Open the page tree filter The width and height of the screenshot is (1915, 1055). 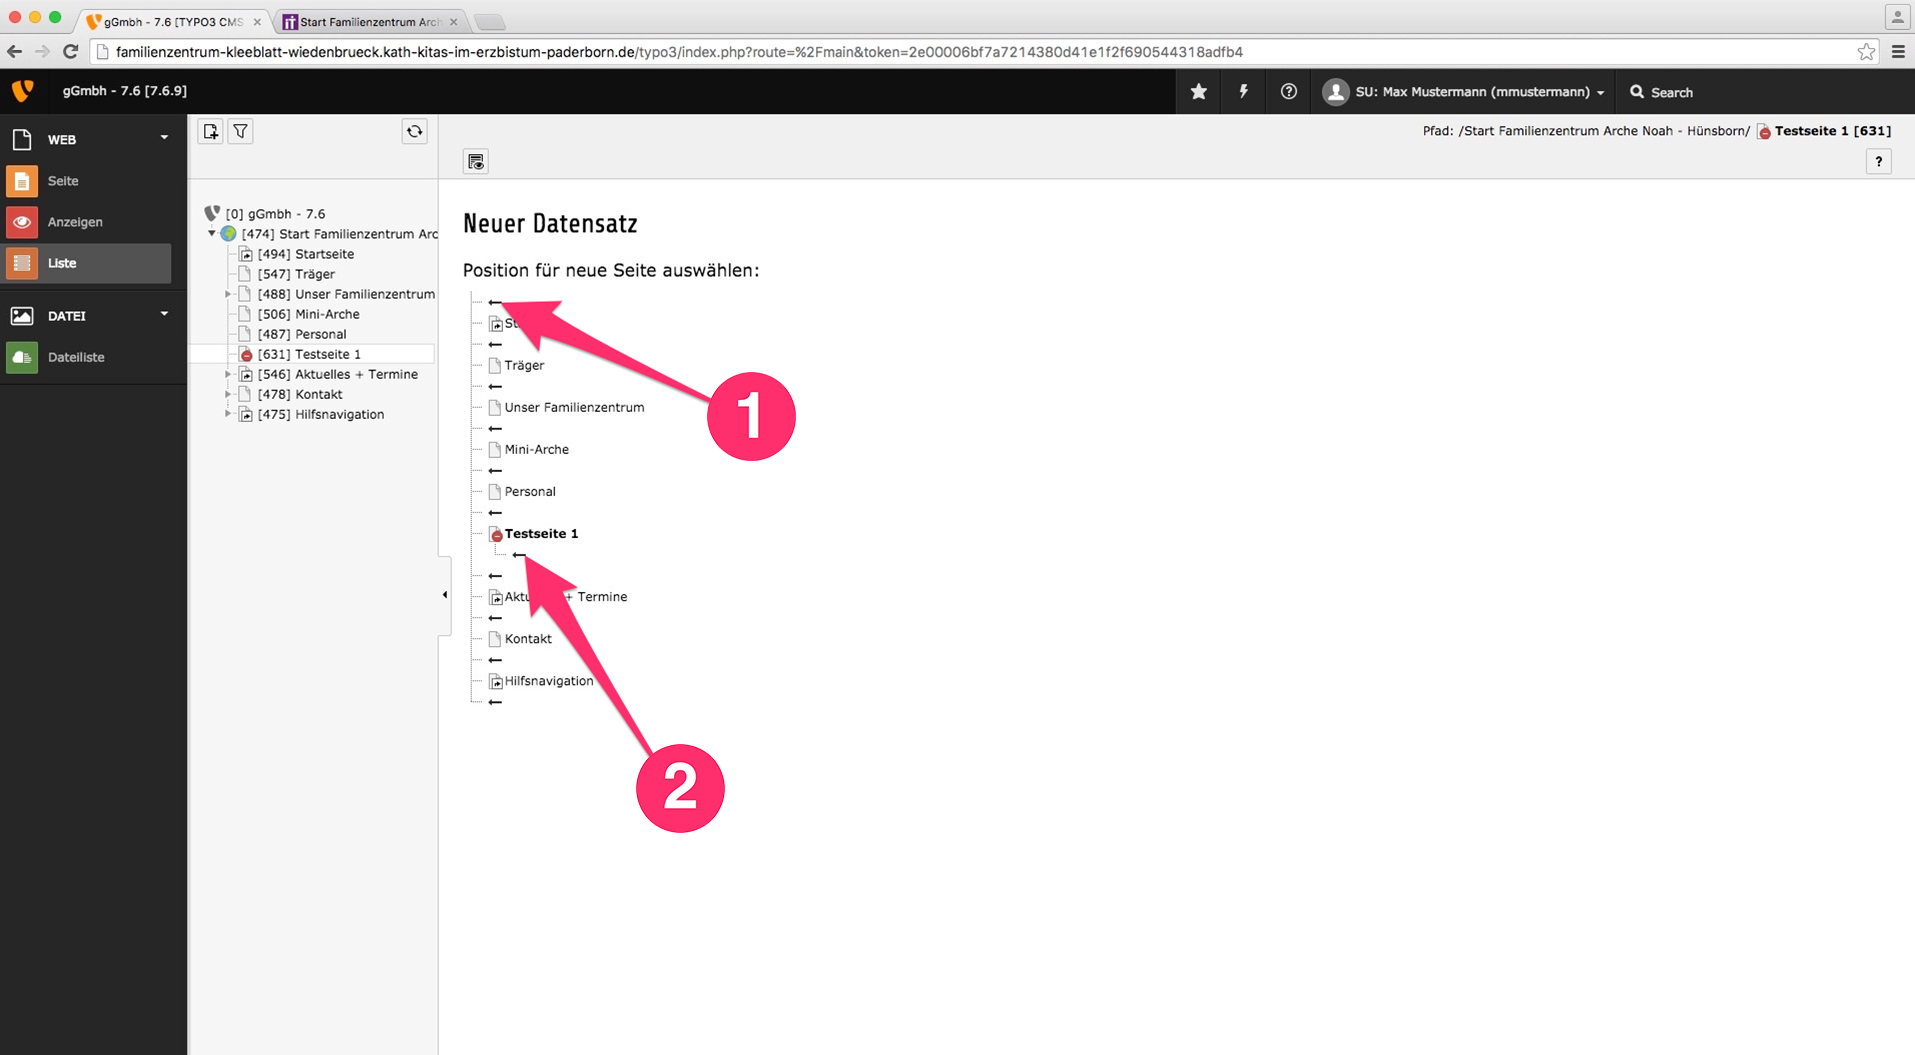[241, 132]
